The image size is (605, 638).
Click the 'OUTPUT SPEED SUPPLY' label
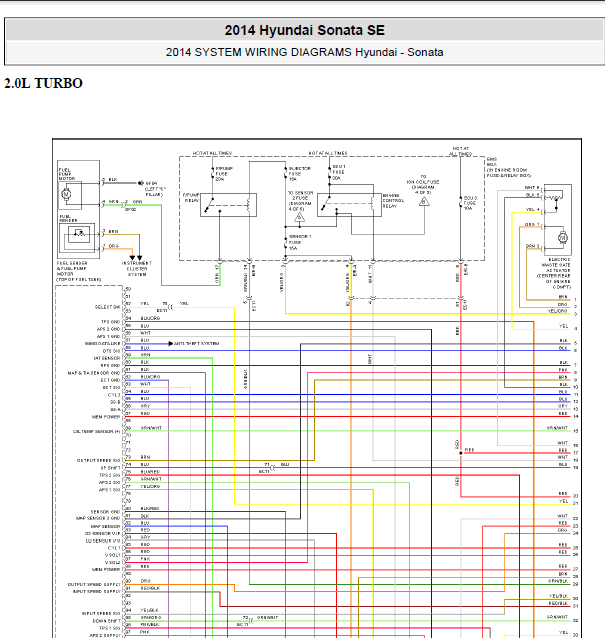coord(94,585)
